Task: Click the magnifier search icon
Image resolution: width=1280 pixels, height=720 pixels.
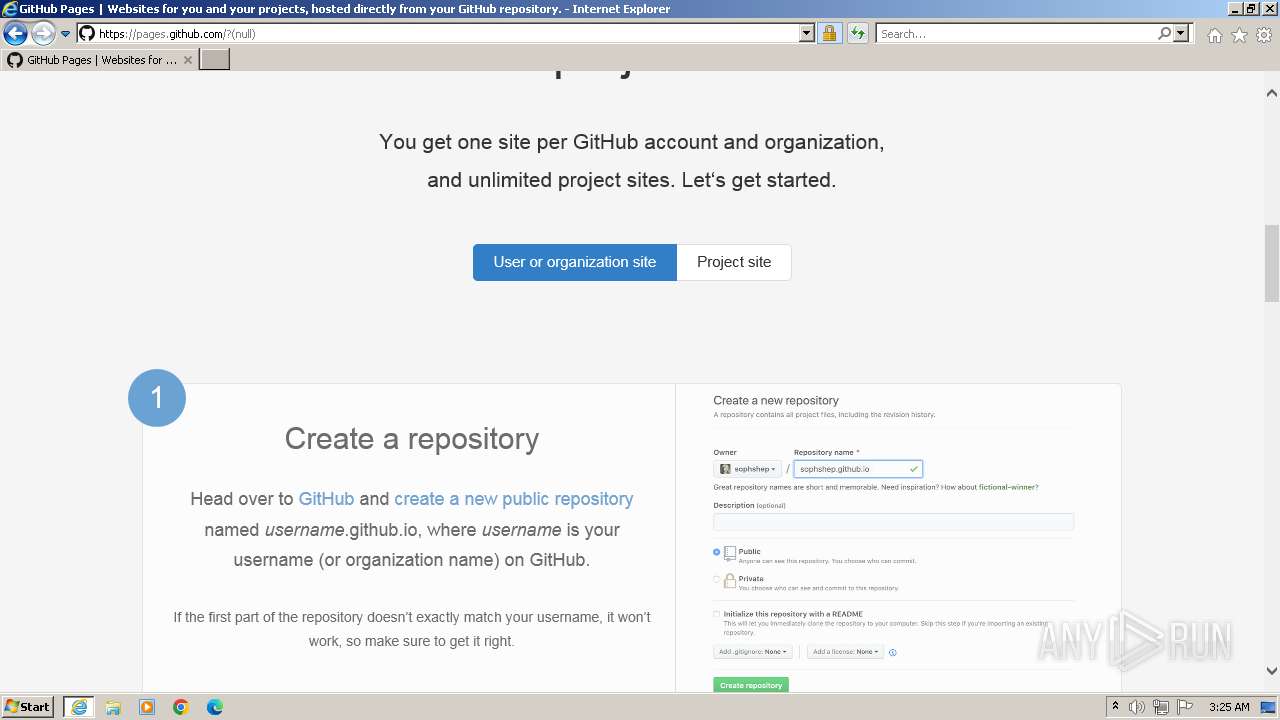Action: 1164,34
